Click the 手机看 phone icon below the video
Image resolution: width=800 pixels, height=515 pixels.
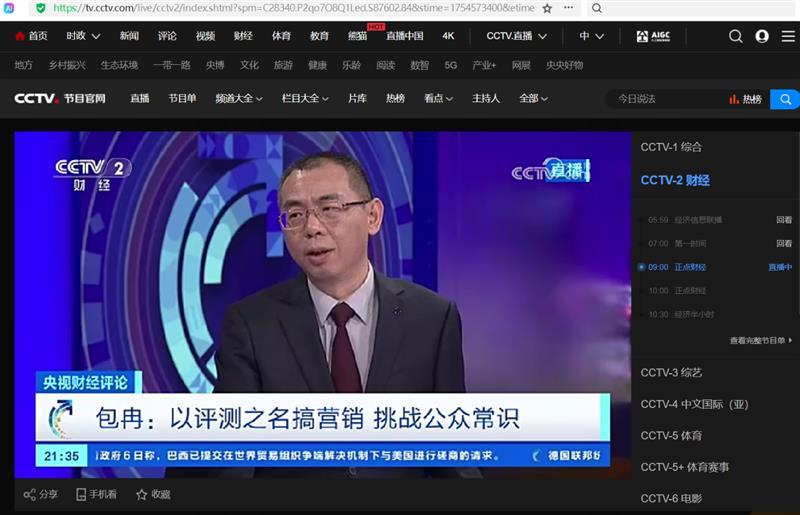(x=81, y=494)
